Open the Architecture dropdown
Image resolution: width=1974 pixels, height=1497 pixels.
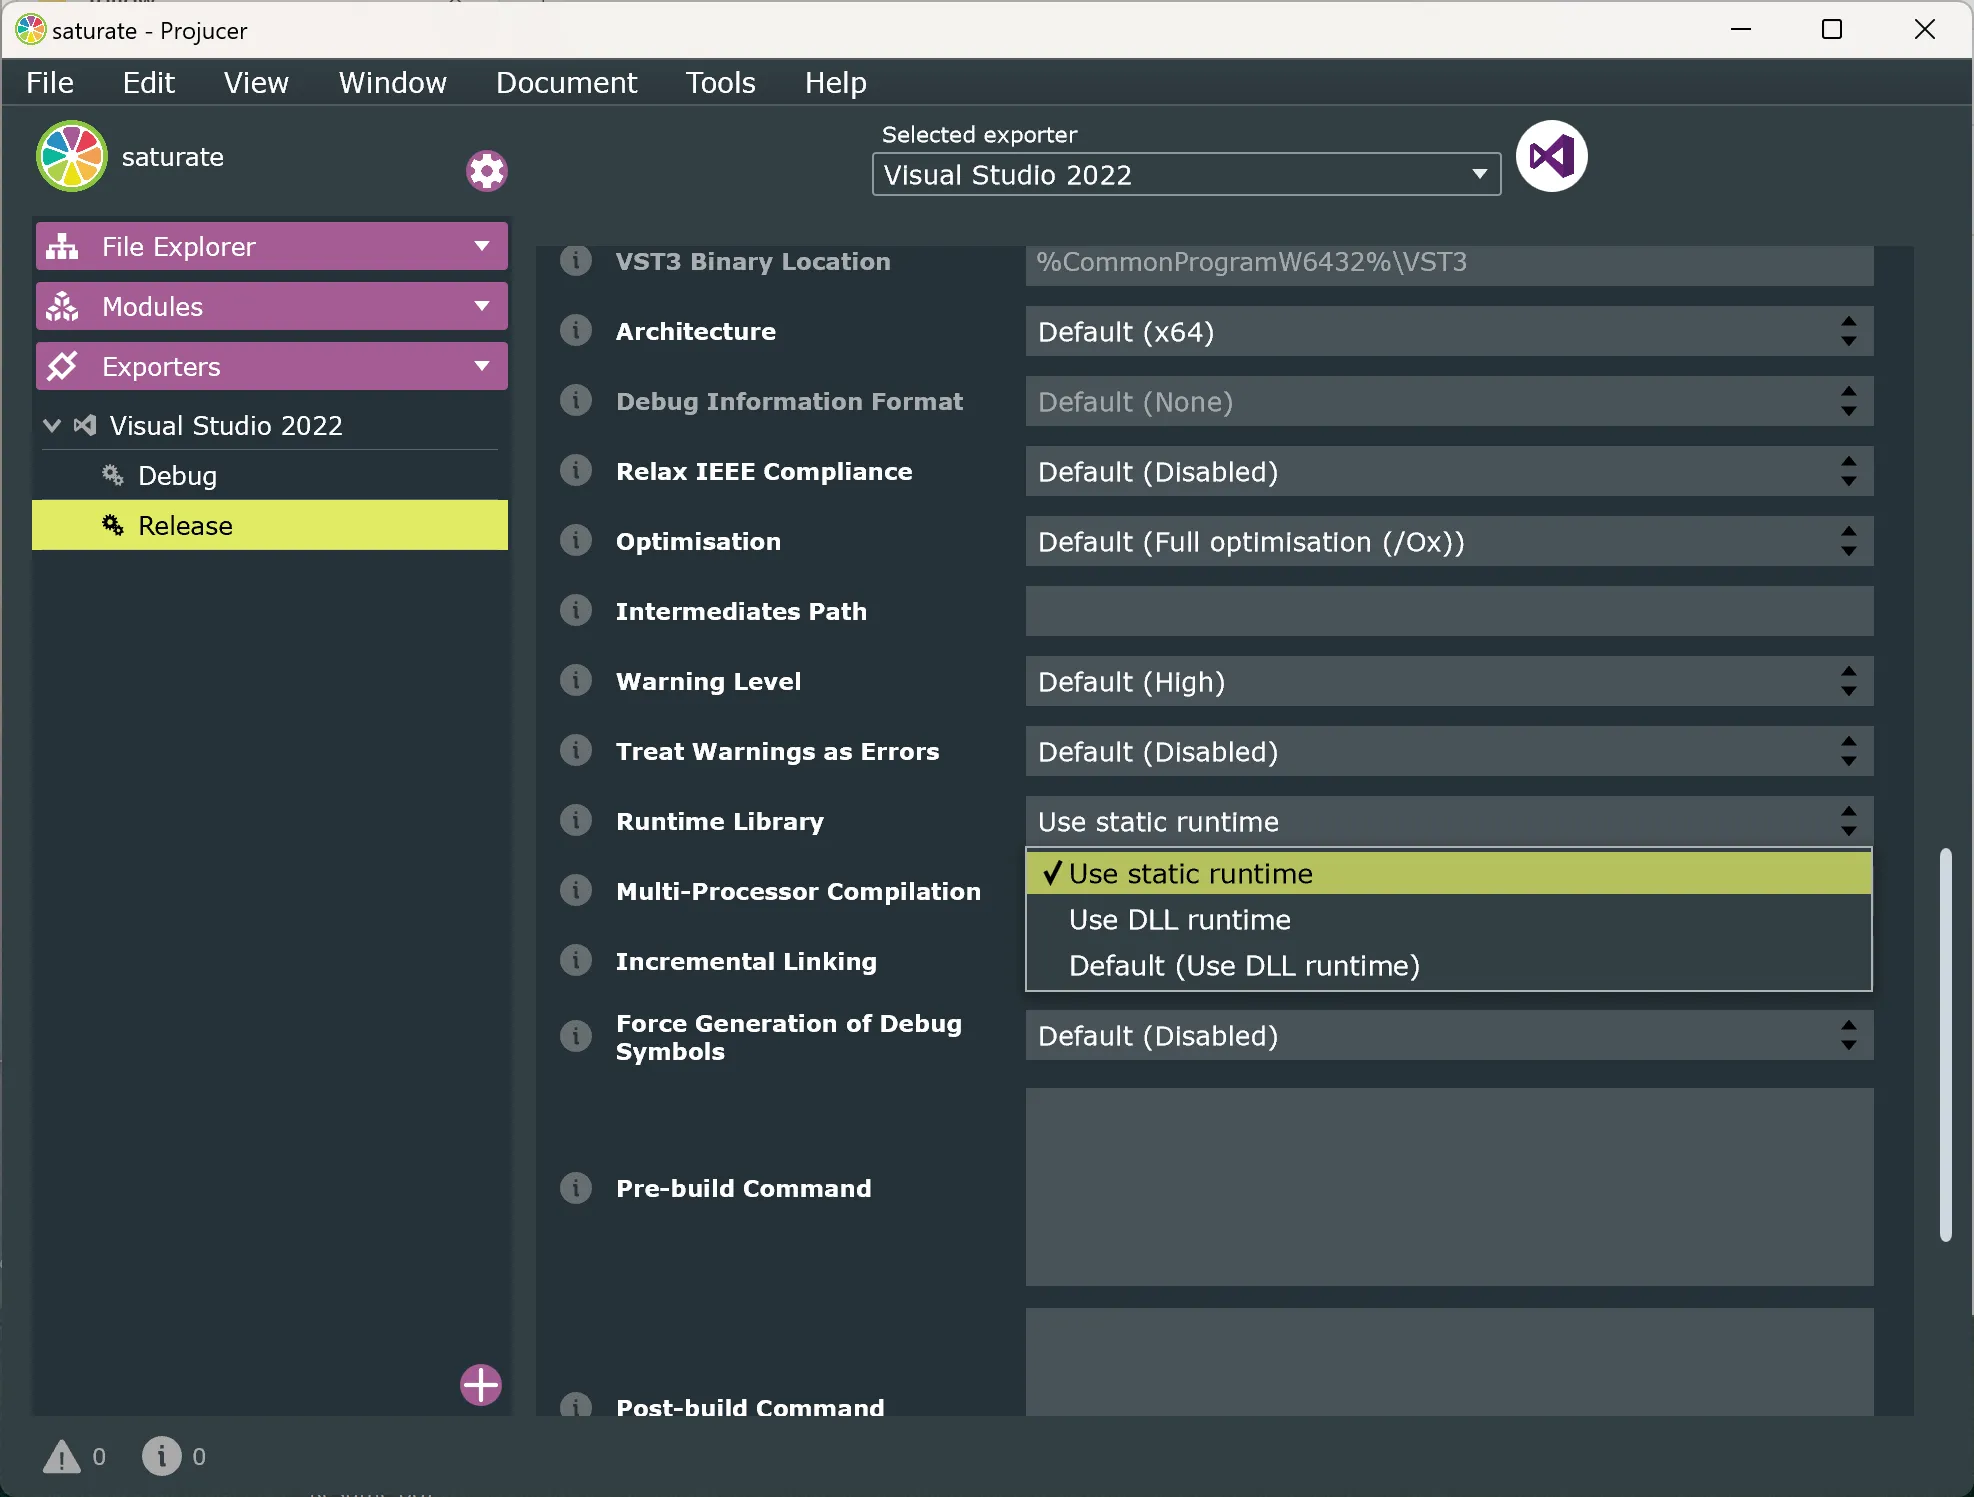coord(1449,331)
